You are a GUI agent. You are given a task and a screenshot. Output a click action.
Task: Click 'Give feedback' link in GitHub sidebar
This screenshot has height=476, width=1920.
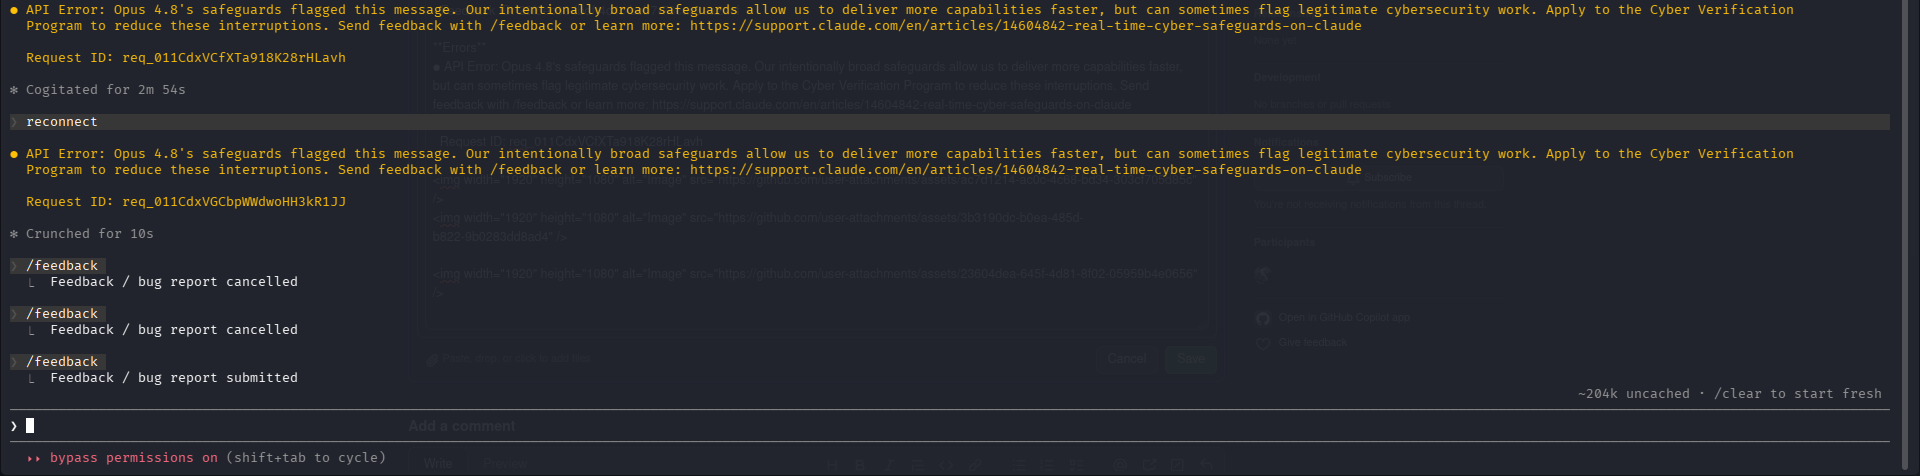(x=1313, y=343)
